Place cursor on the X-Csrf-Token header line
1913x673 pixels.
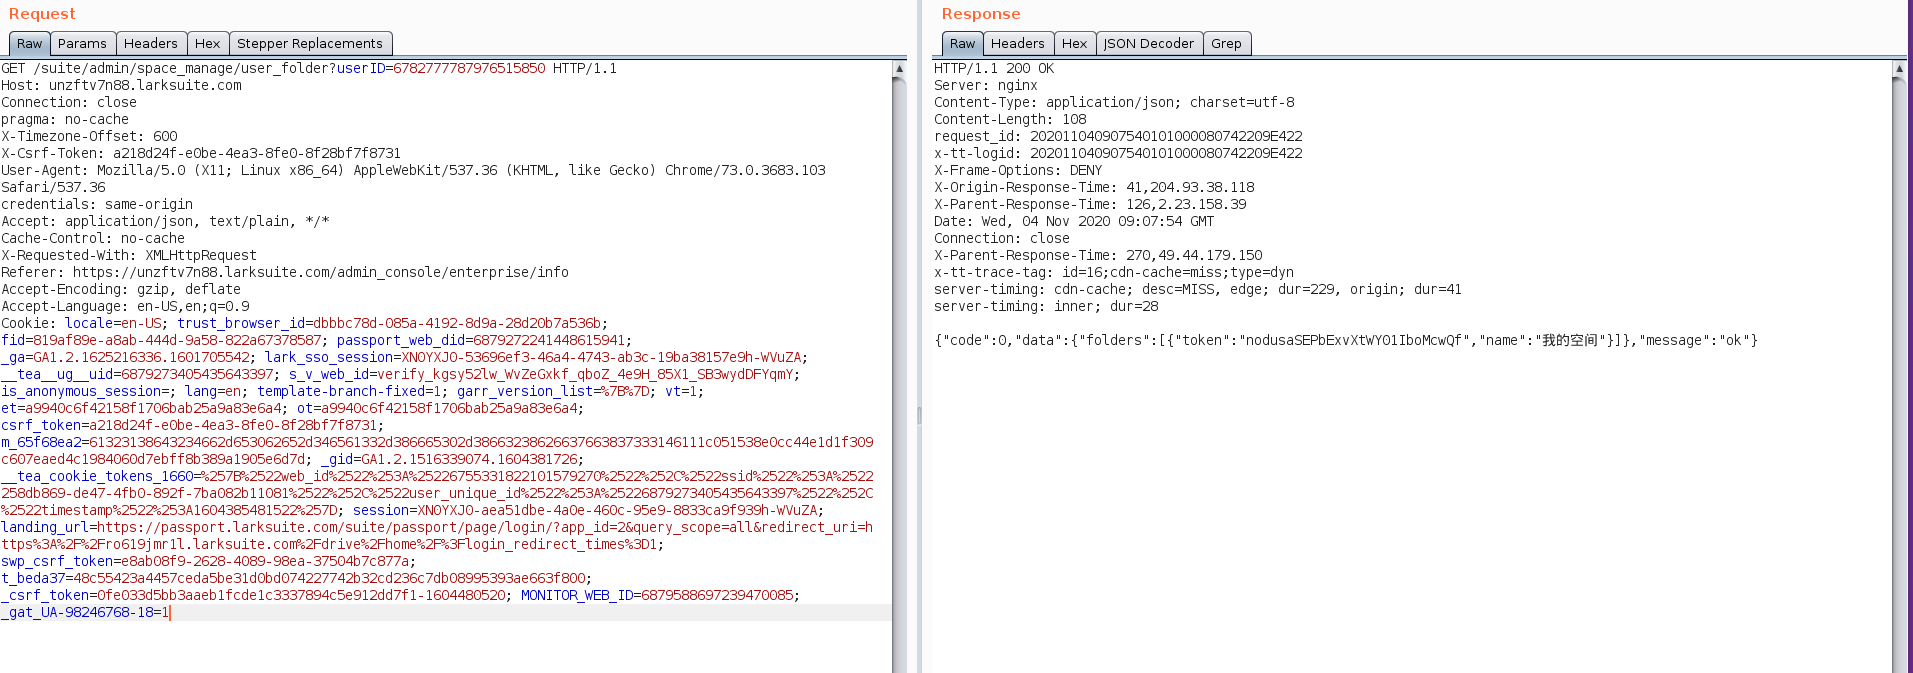pos(200,154)
